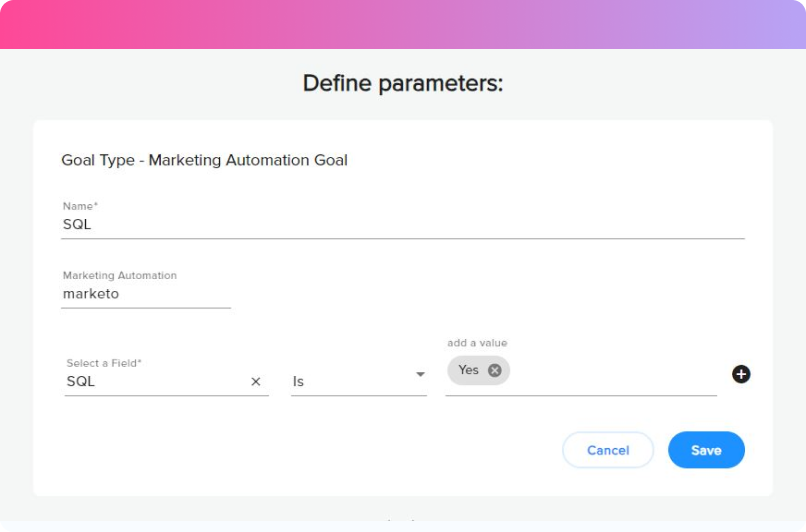Remove the Yes value chip
The width and height of the screenshot is (806, 532).
pyautogui.click(x=494, y=370)
